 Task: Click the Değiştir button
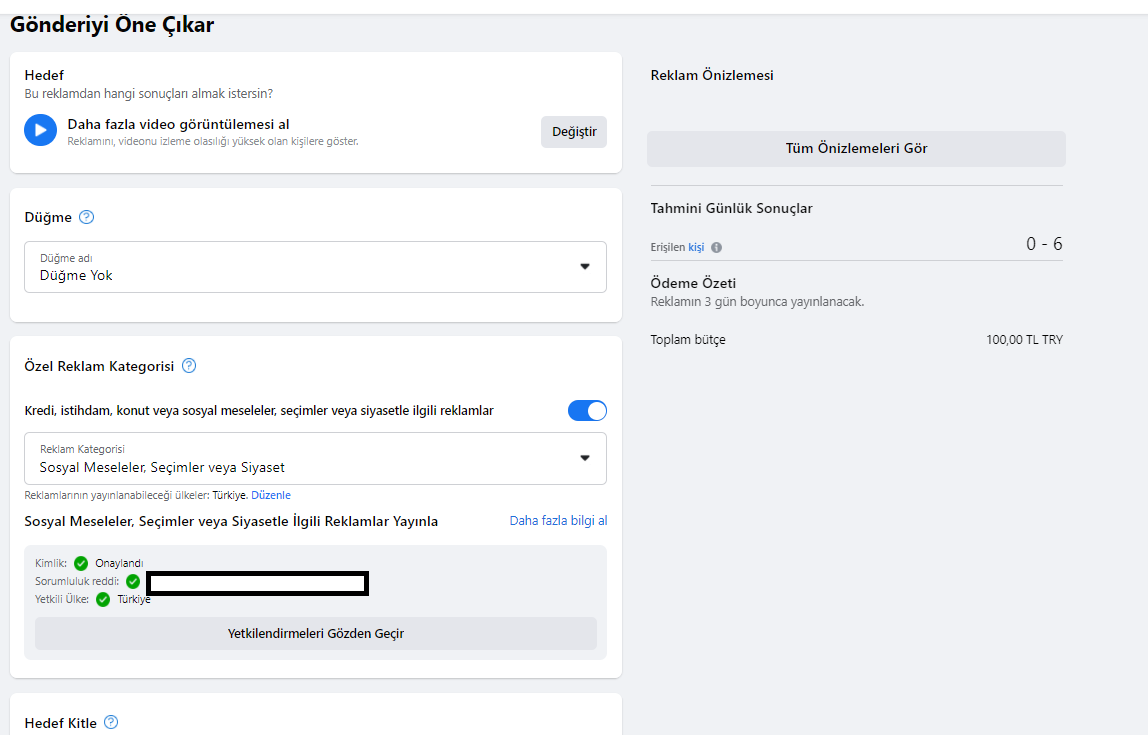(x=574, y=132)
